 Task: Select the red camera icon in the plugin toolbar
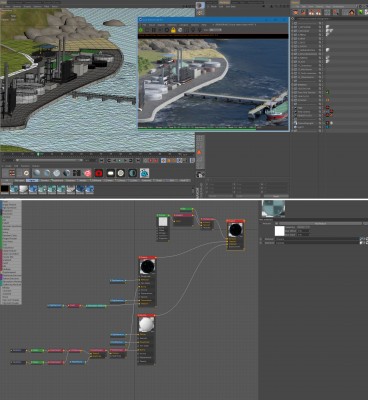point(98,173)
